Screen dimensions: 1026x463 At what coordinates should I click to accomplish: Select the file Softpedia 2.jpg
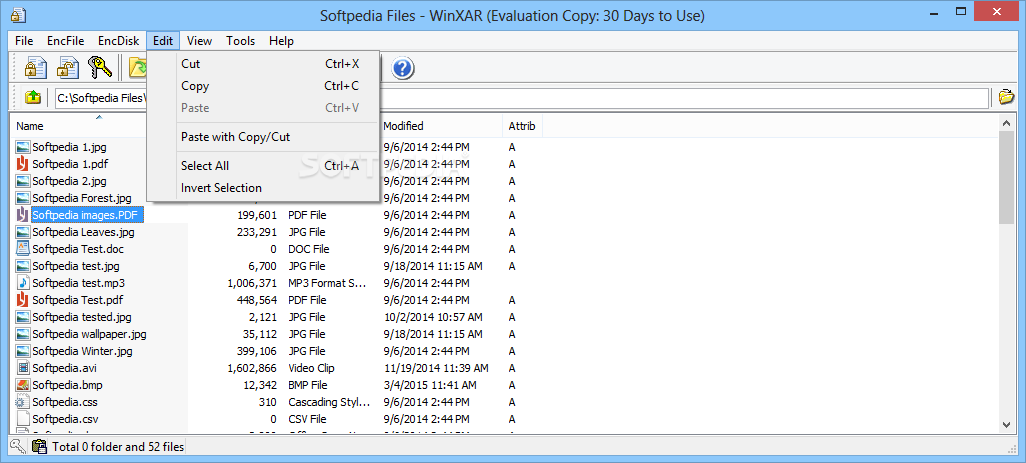69,181
